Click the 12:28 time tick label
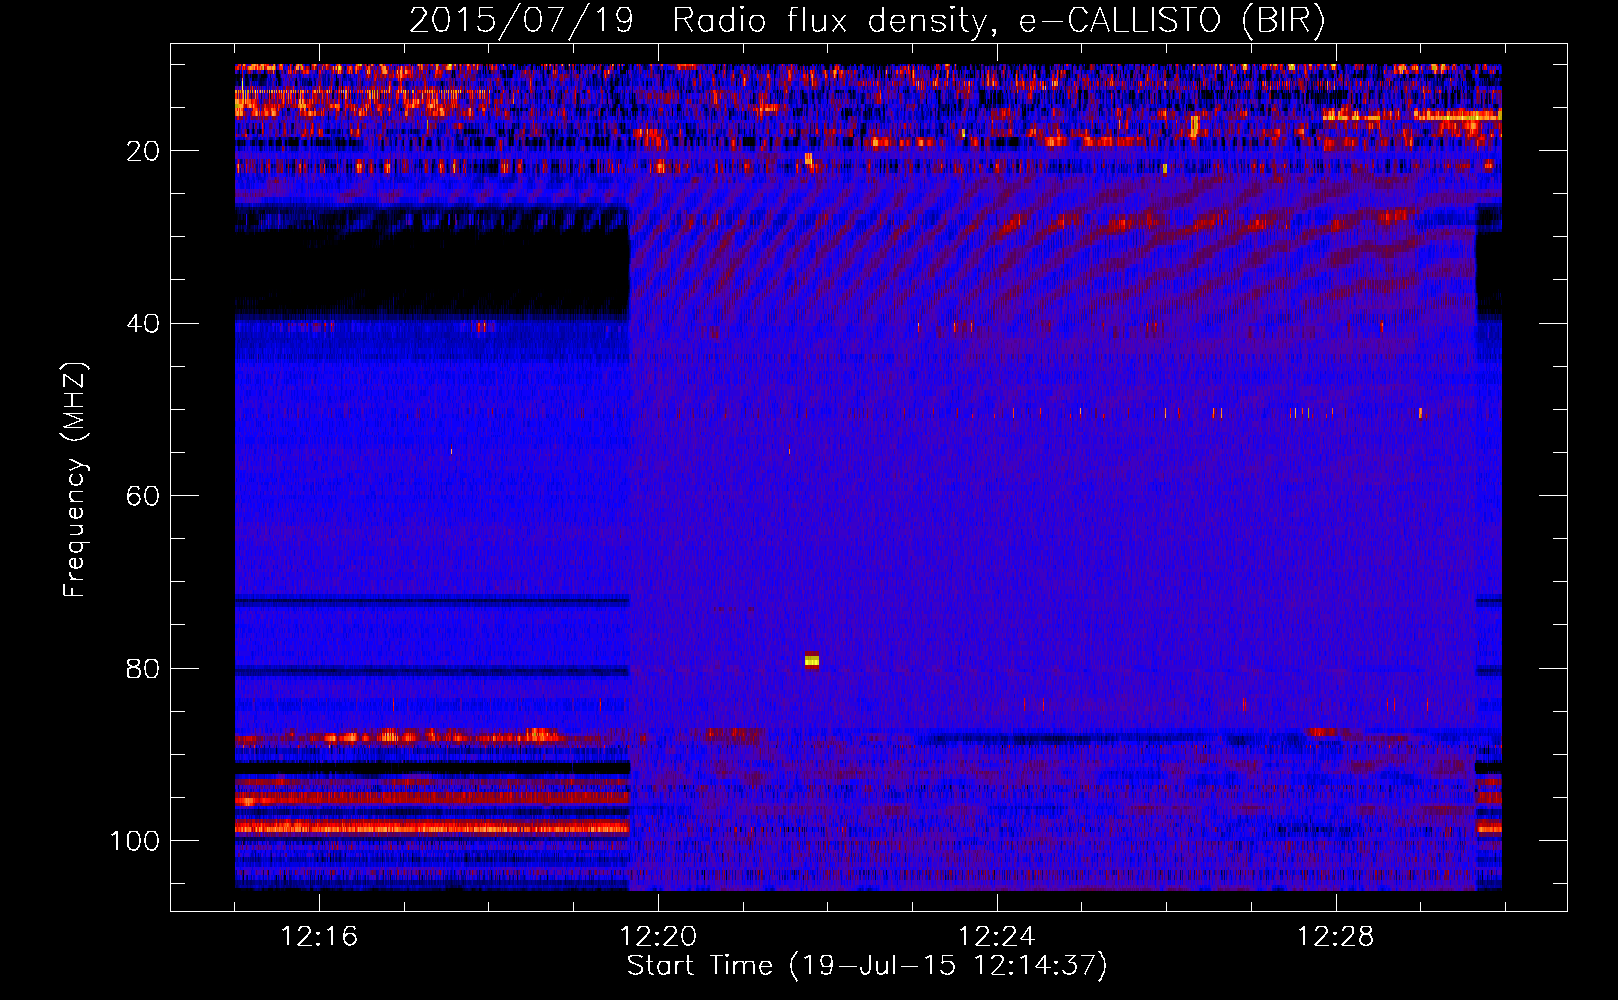 click(1336, 937)
